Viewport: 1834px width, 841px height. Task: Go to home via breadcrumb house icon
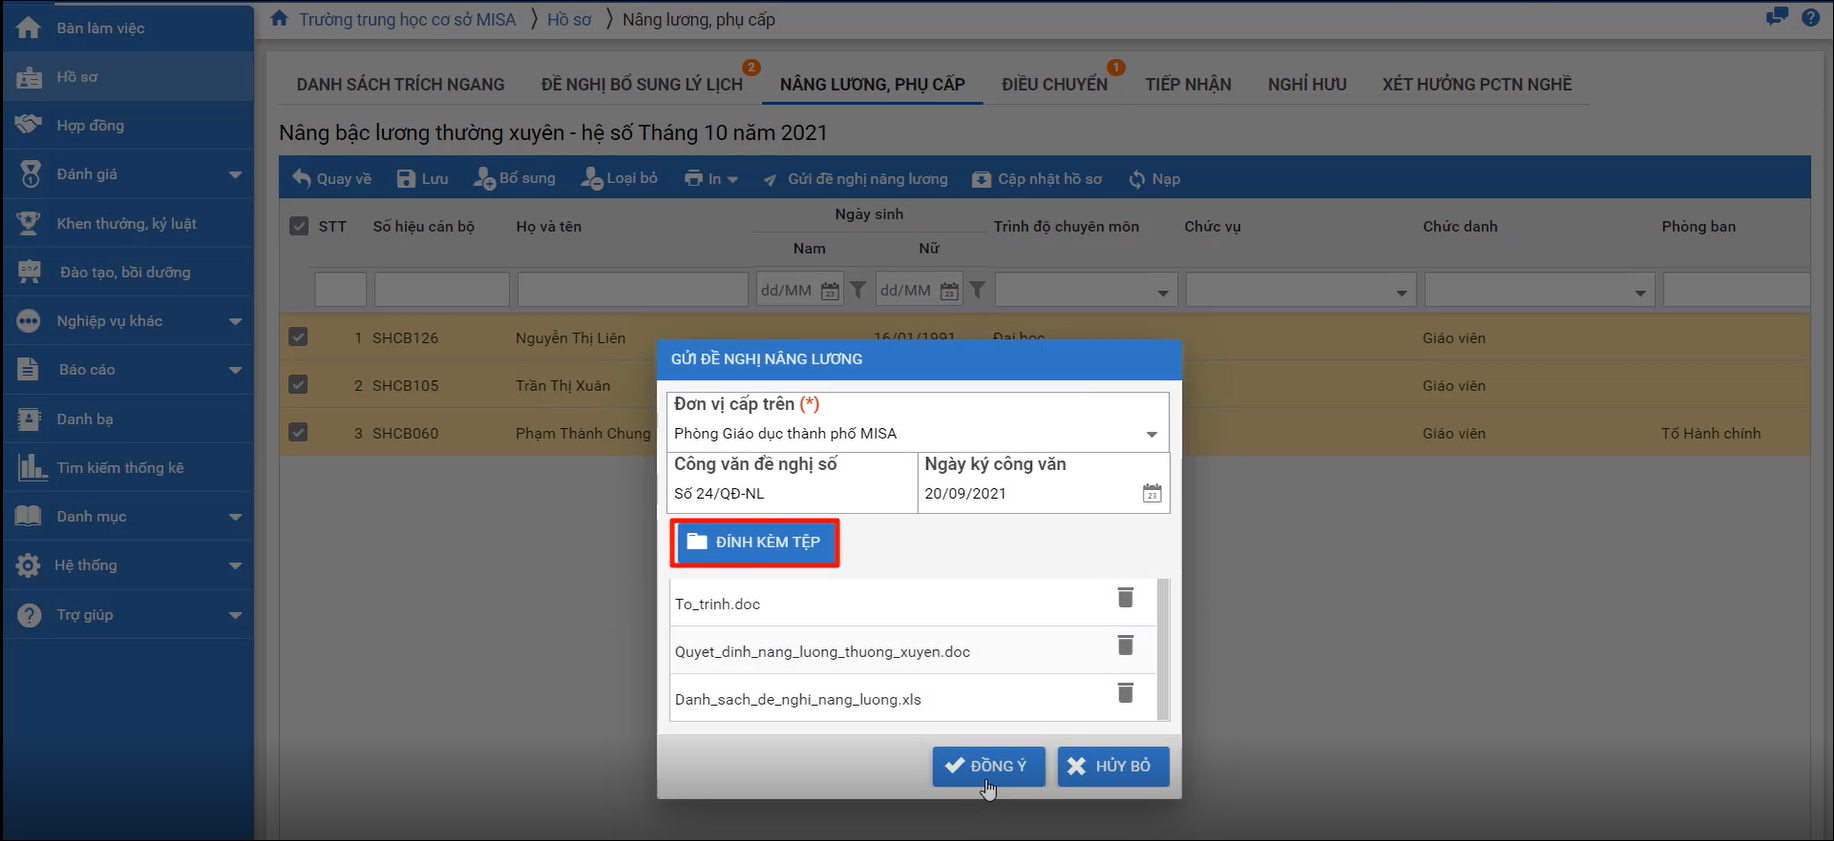pos(280,19)
